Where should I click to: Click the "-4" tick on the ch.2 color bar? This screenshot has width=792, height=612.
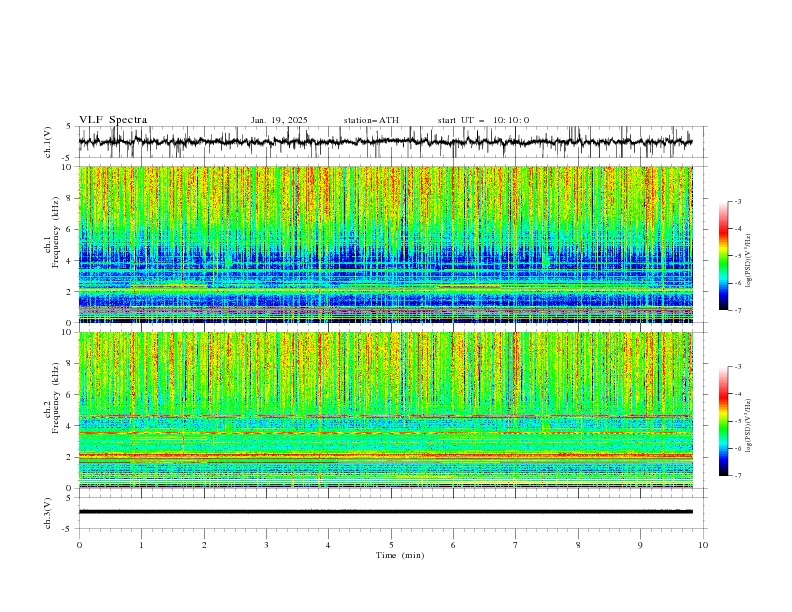737,394
